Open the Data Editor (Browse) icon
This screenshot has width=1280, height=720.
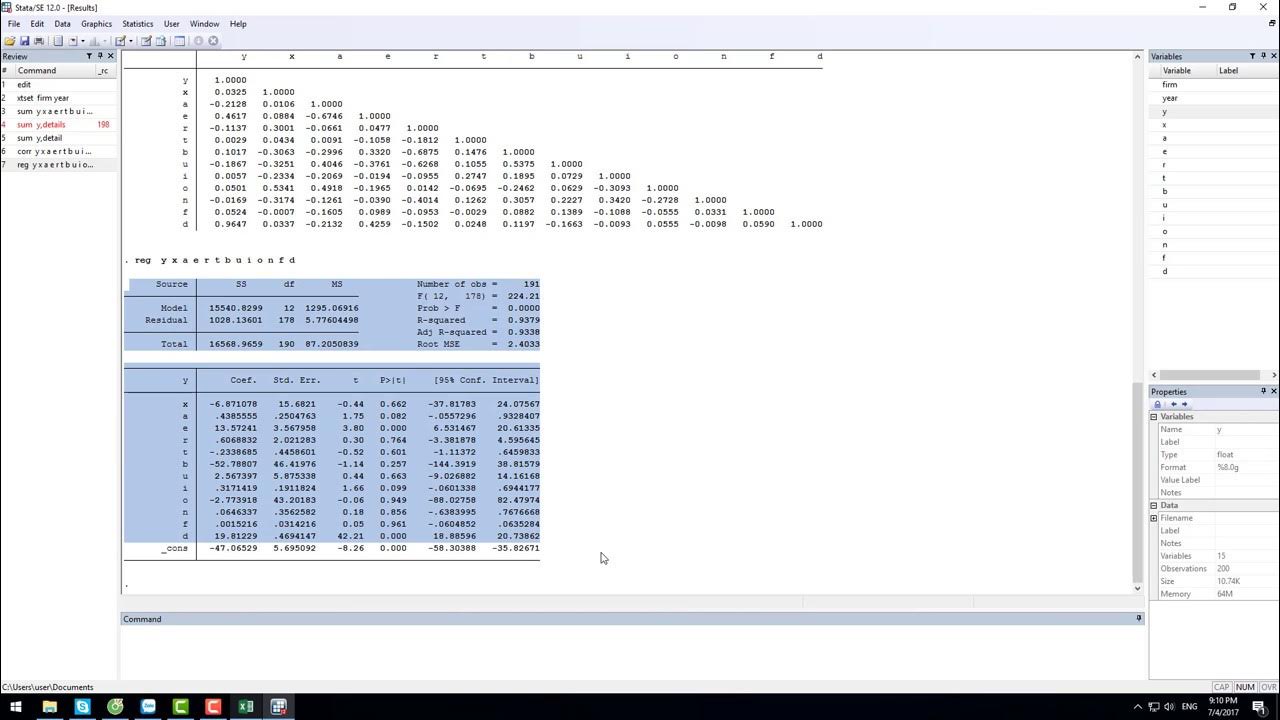[x=160, y=41]
